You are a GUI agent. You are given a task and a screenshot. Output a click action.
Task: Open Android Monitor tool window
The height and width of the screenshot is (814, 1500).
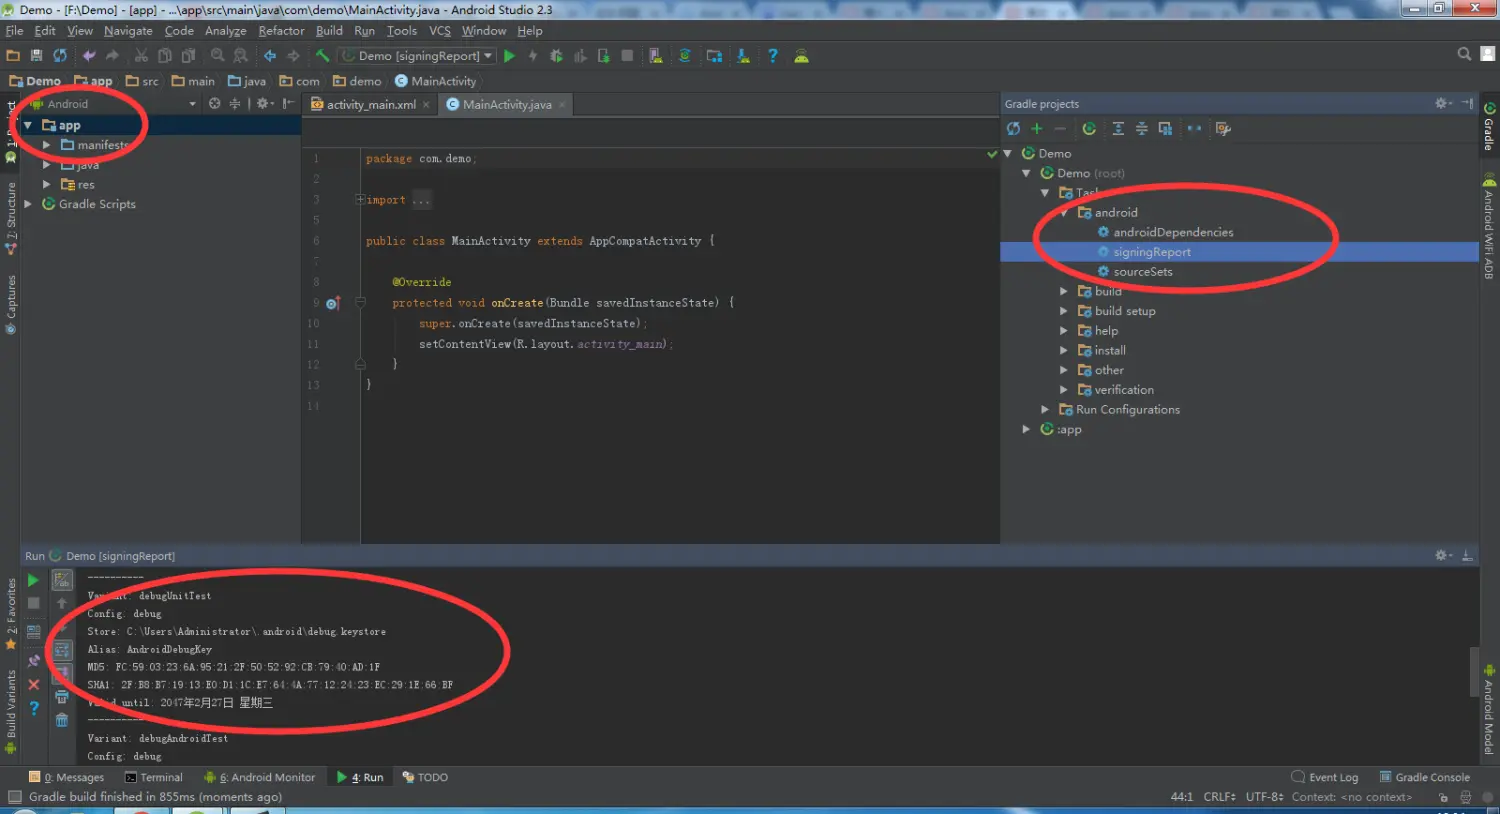point(260,777)
